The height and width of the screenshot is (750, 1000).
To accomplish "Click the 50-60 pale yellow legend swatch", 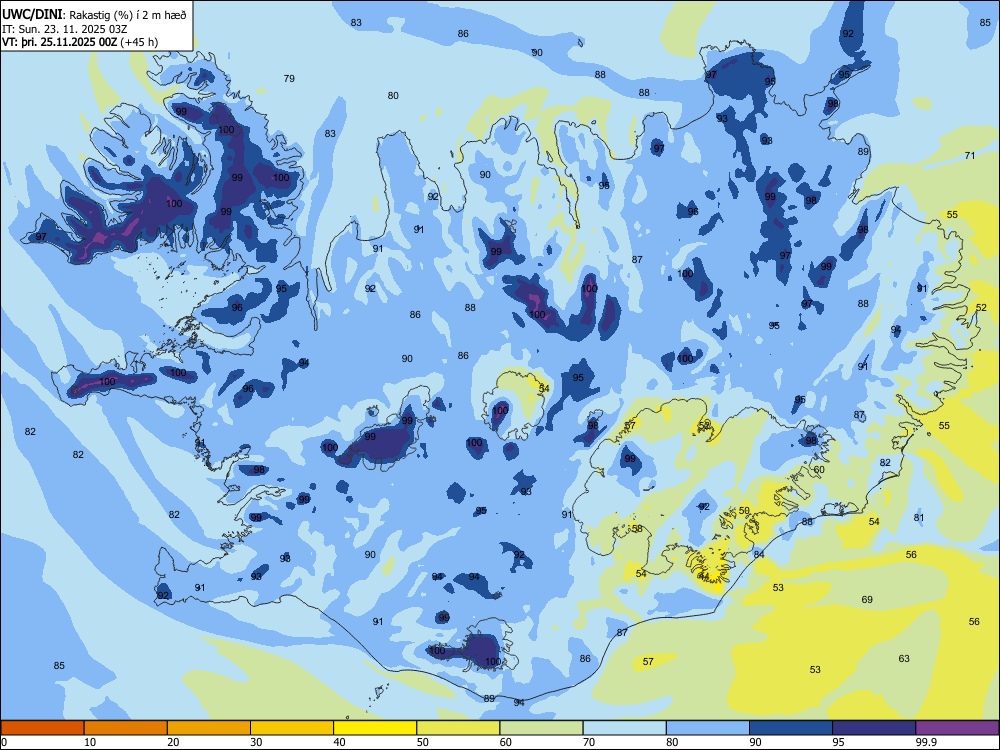I will pyautogui.click(x=458, y=728).
